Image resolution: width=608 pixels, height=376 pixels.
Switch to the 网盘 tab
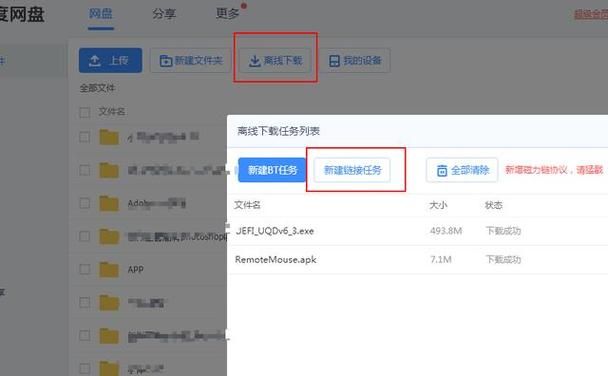100,14
